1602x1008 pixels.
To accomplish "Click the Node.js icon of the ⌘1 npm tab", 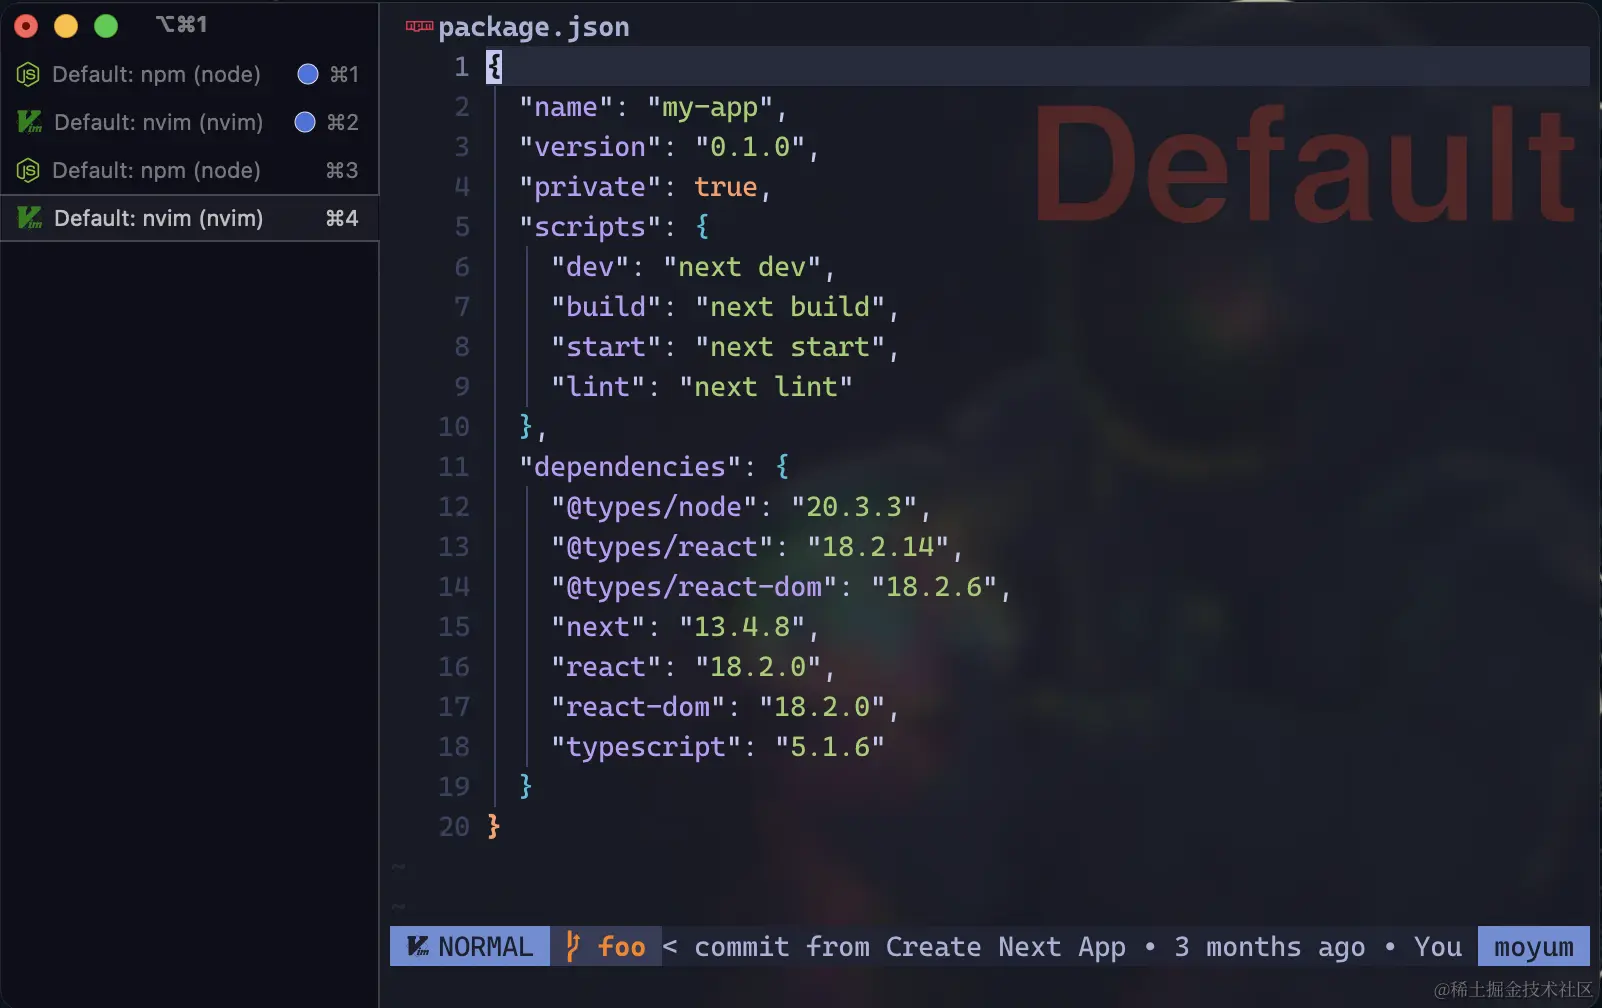I will 28,74.
